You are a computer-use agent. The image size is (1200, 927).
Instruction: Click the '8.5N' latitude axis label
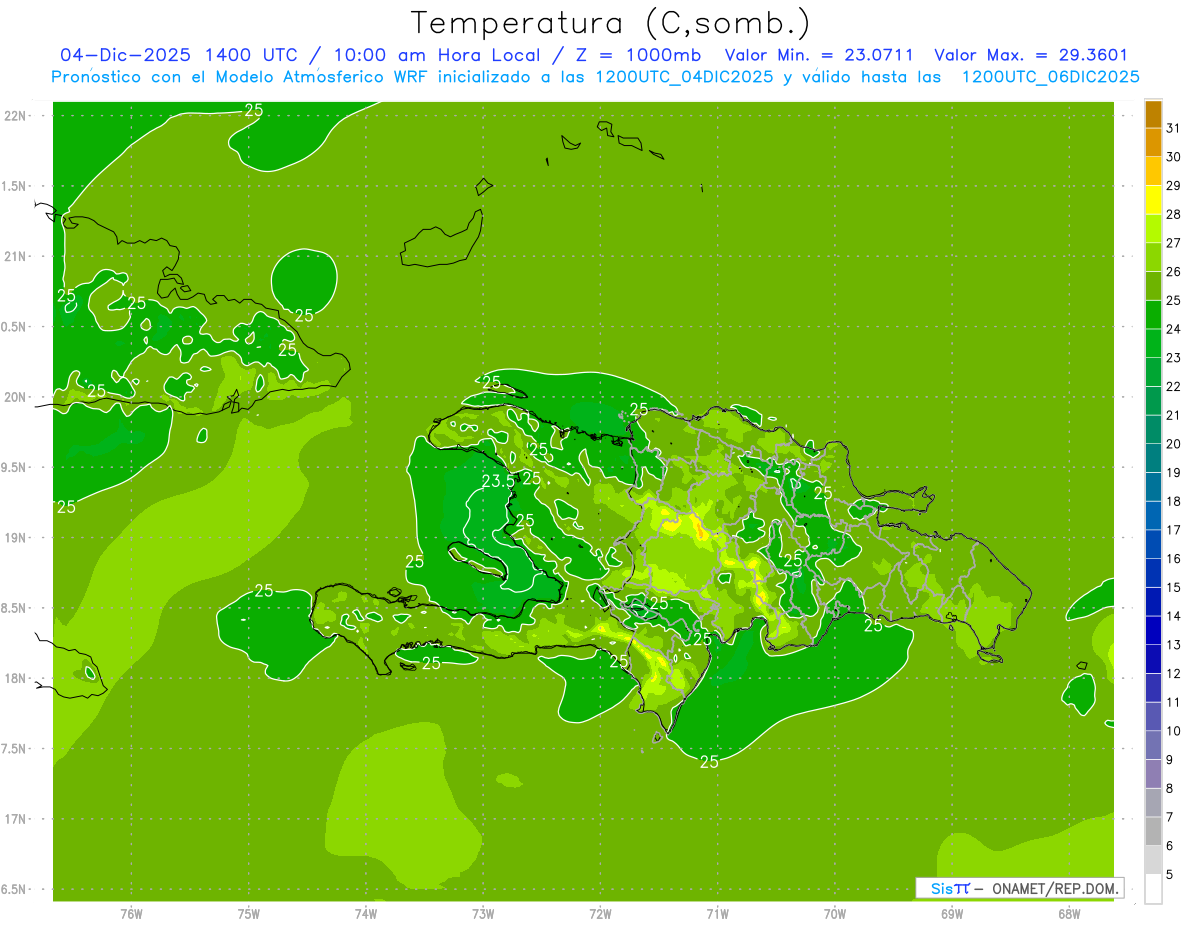[x=14, y=608]
